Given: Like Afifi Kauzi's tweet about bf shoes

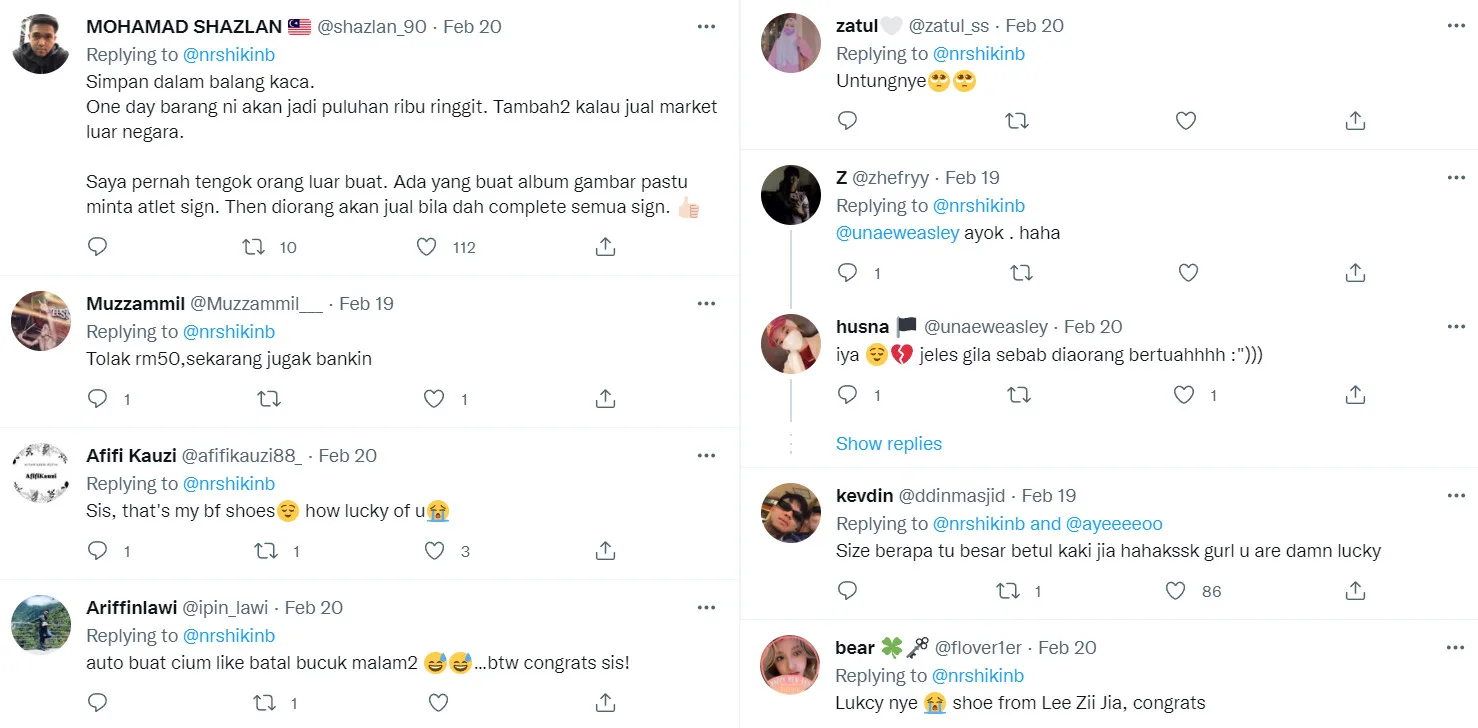Looking at the screenshot, I should [434, 551].
